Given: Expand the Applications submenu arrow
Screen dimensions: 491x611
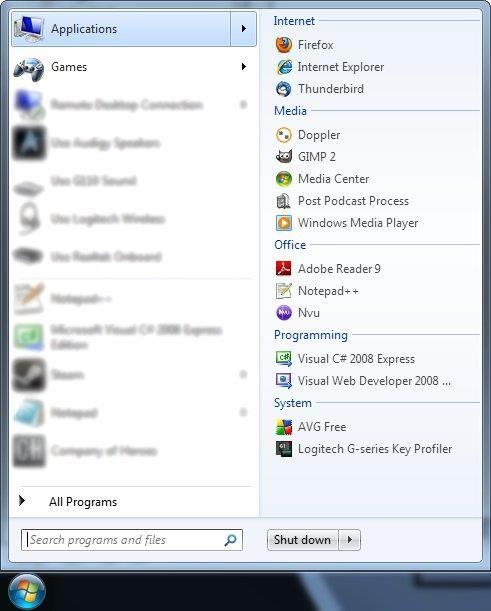Looking at the screenshot, I should (244, 29).
